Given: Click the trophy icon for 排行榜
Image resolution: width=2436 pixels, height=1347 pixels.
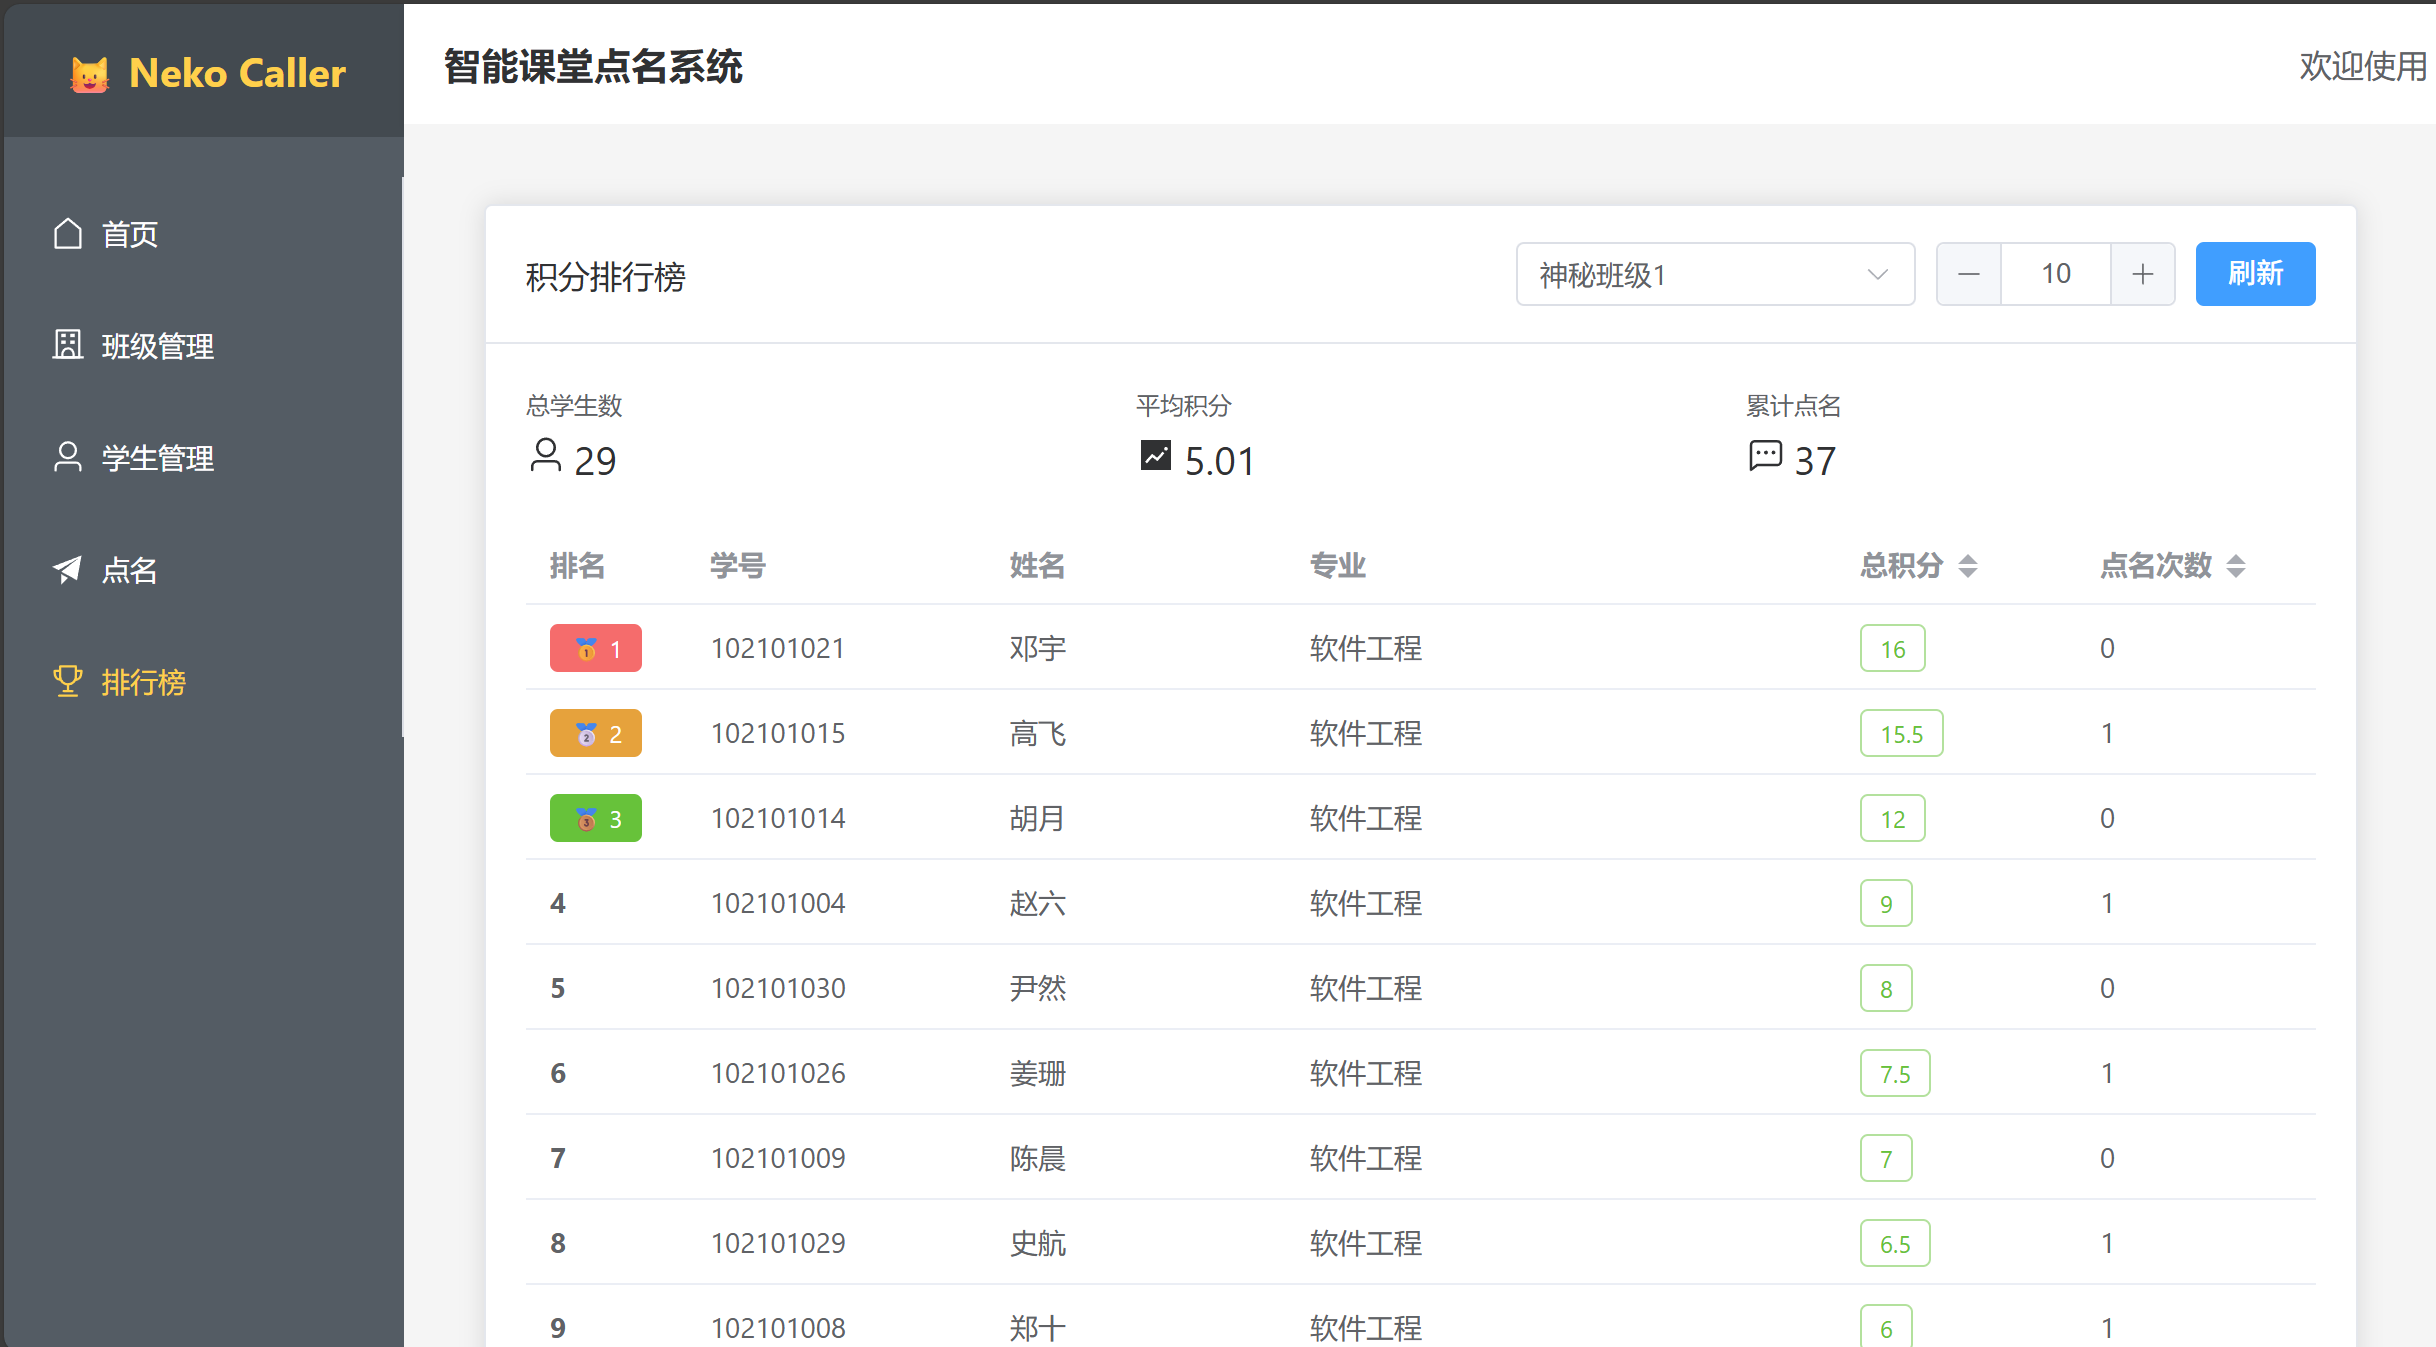Looking at the screenshot, I should [67, 681].
